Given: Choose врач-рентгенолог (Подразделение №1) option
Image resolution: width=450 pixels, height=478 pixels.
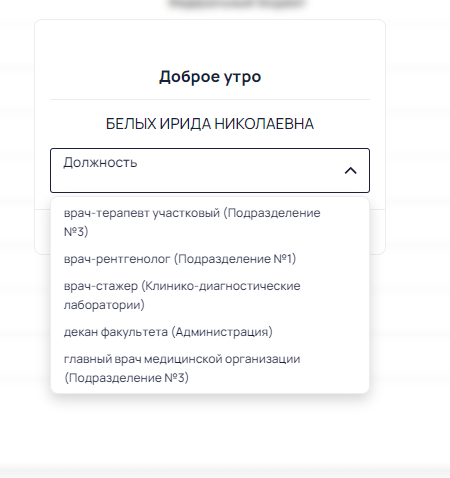Looking at the screenshot, I should pos(210,259).
